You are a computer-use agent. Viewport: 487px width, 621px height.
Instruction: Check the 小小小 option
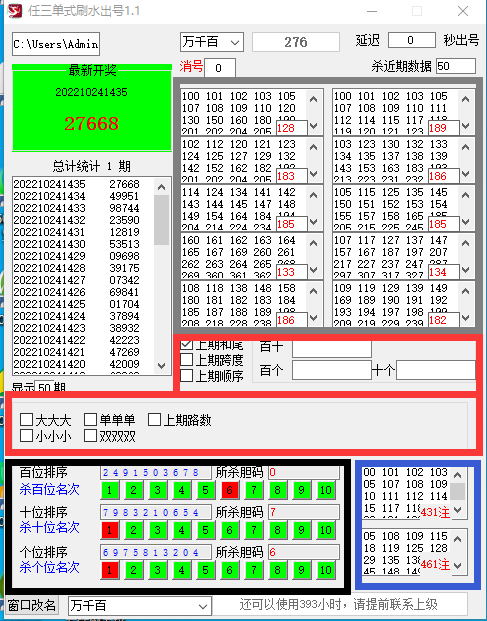[x=27, y=436]
